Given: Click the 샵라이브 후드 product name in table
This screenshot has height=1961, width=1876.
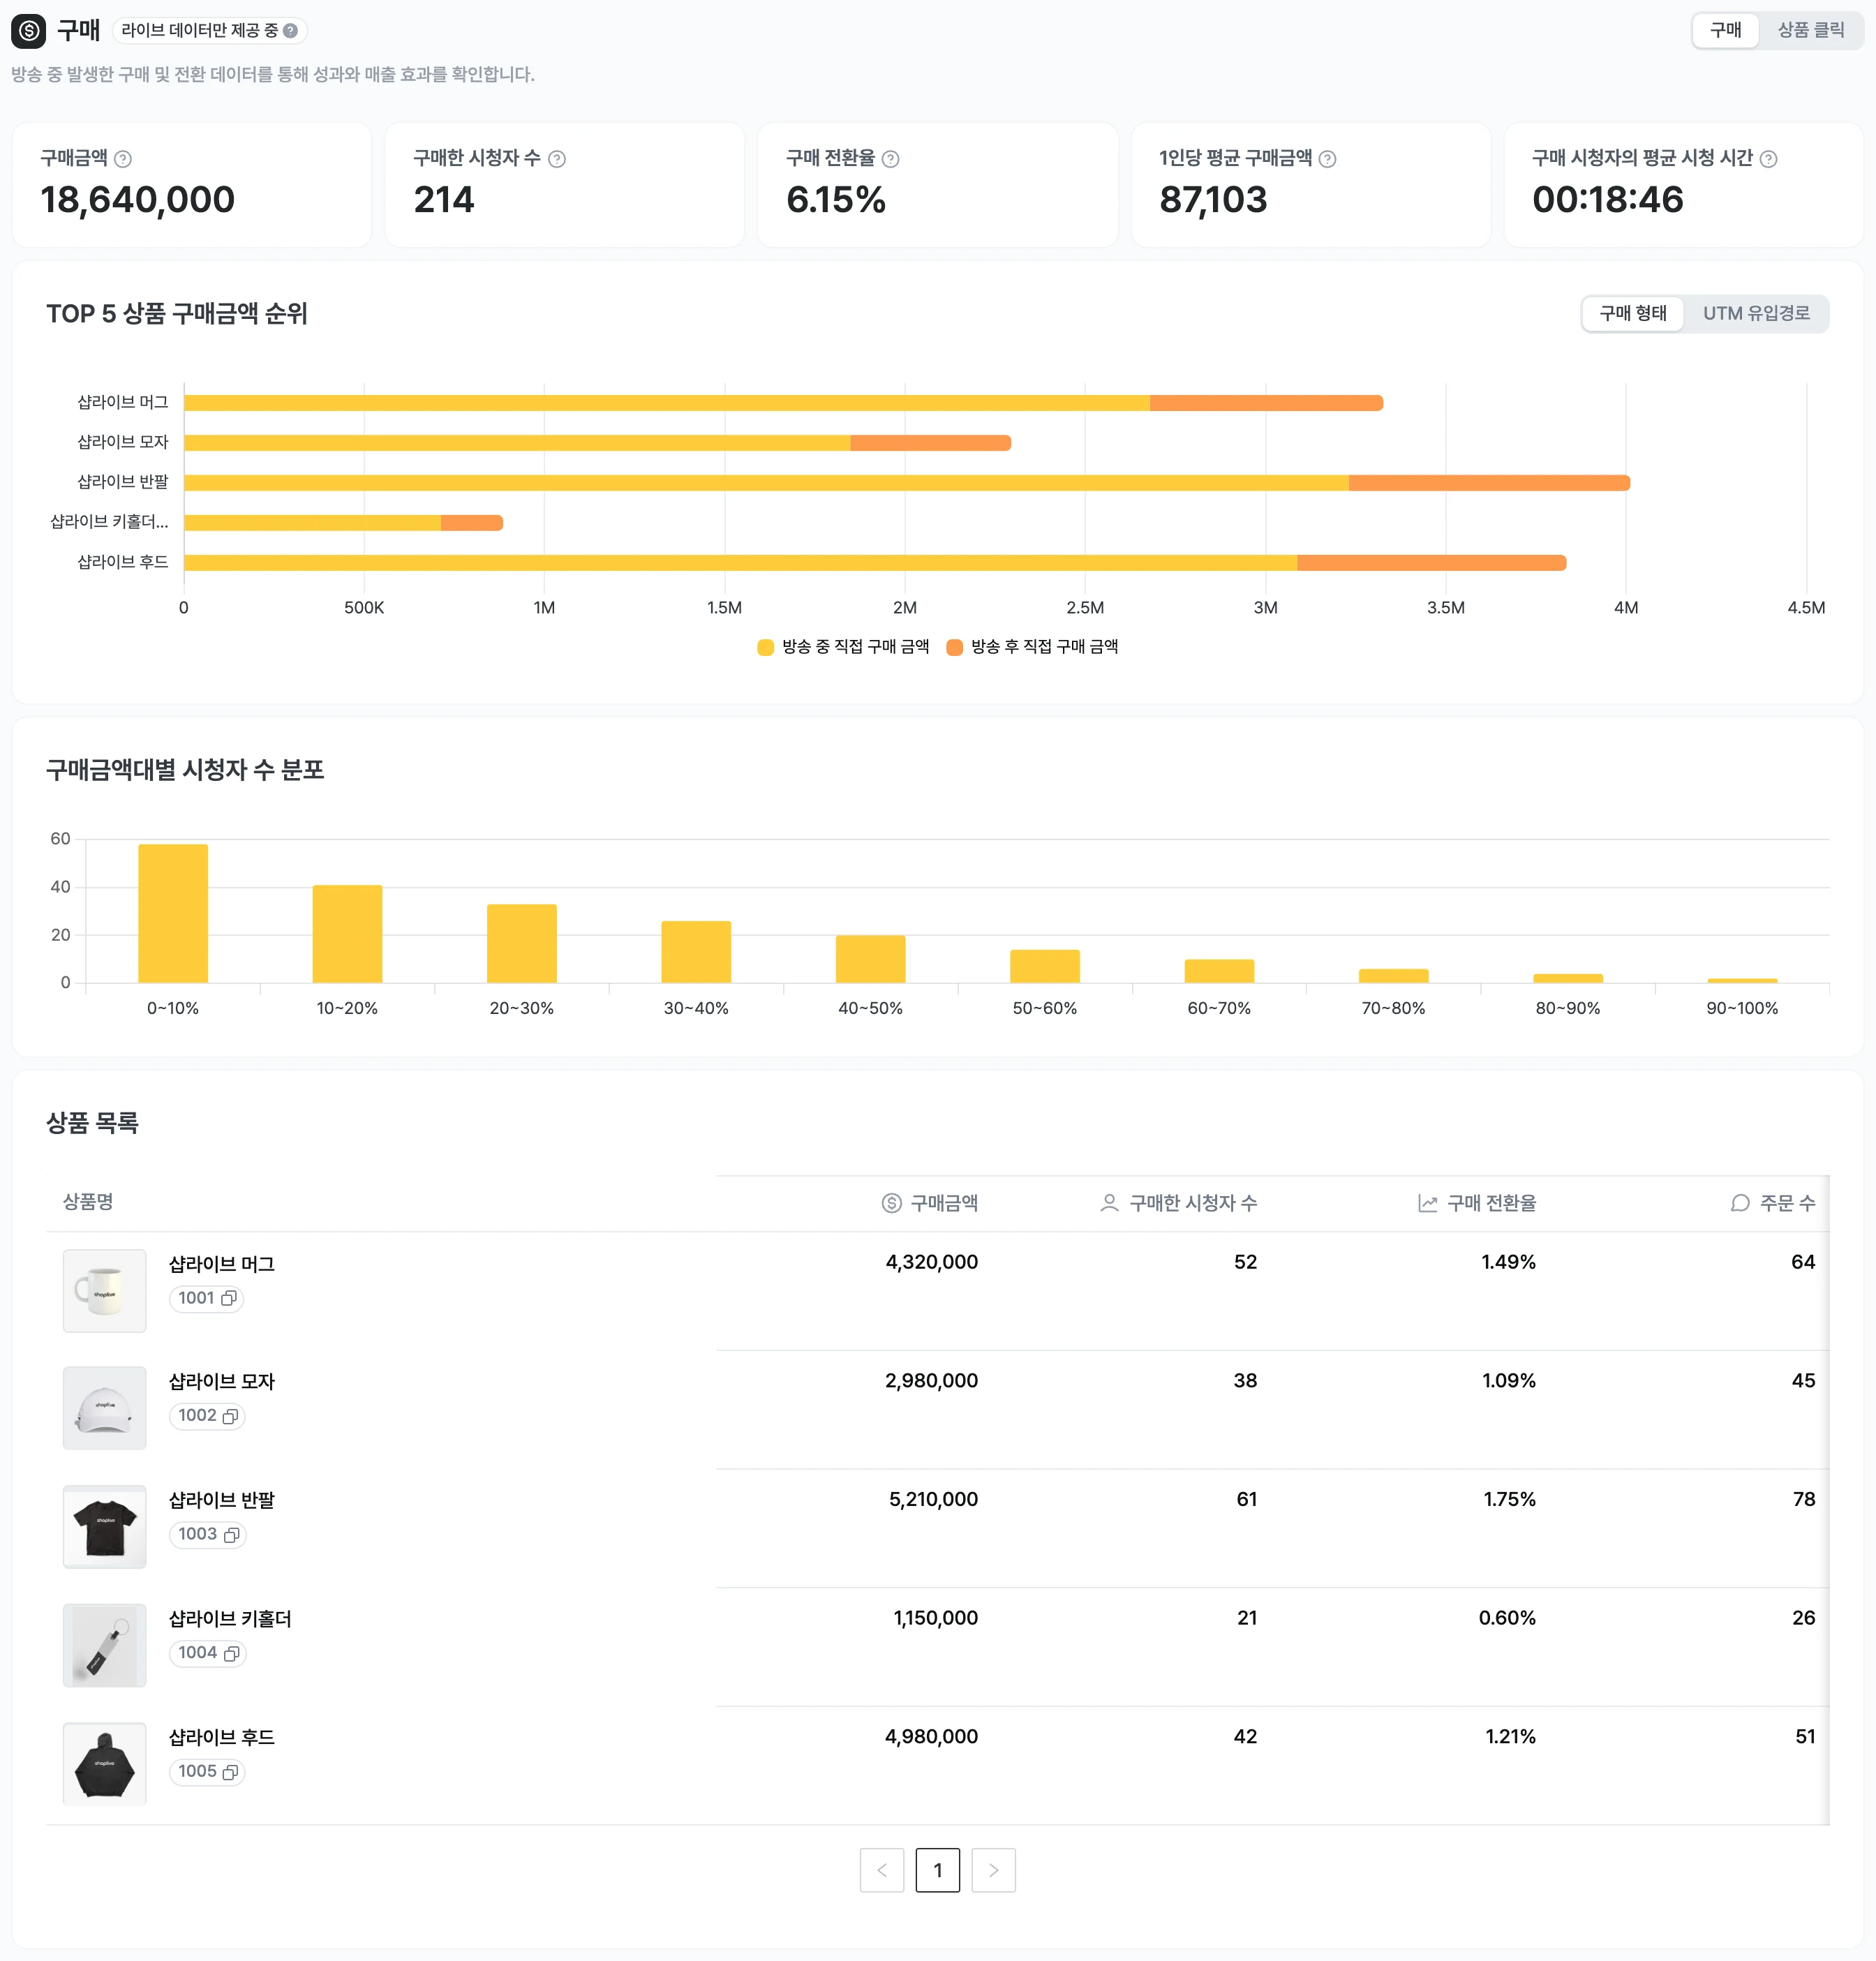Looking at the screenshot, I should pos(222,1737).
